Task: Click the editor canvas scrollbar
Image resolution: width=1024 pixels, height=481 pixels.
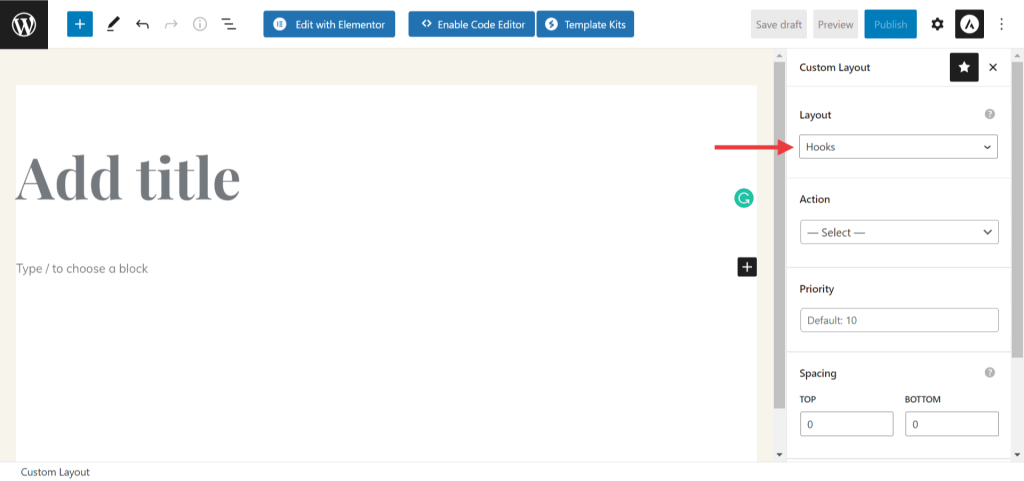Action: pos(778,235)
